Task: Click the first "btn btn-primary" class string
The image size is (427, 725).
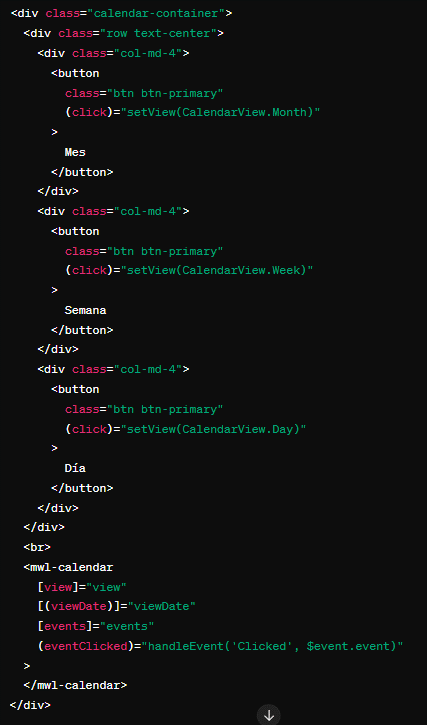Action: pos(165,93)
